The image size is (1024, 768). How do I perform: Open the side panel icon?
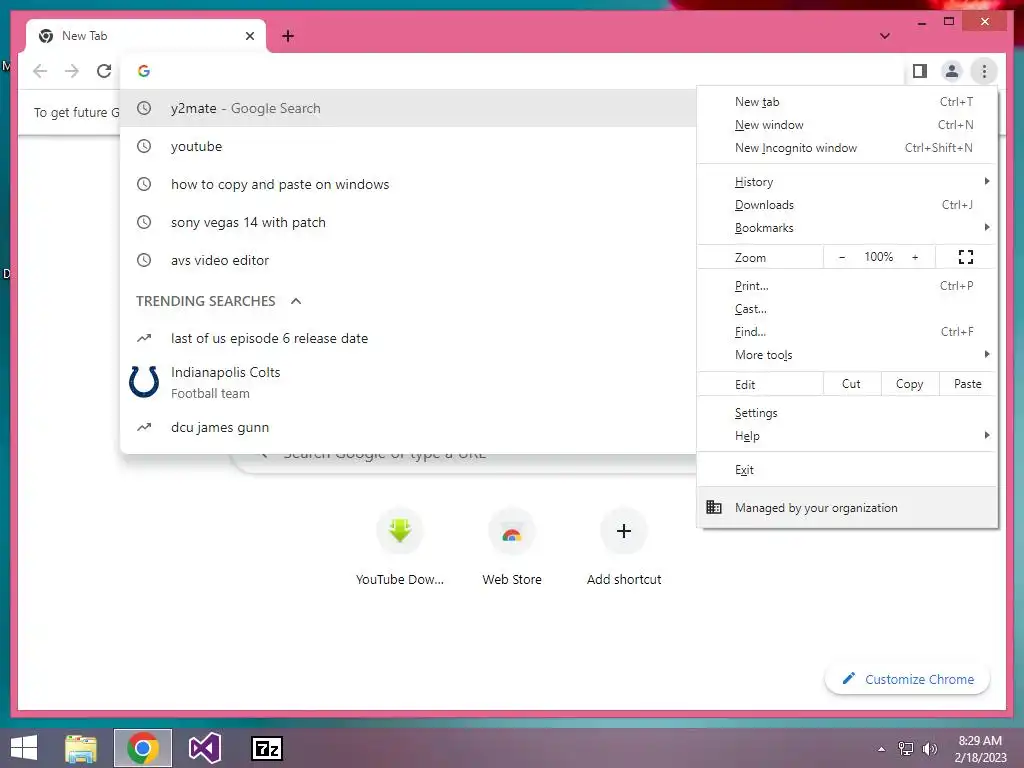pyautogui.click(x=920, y=71)
